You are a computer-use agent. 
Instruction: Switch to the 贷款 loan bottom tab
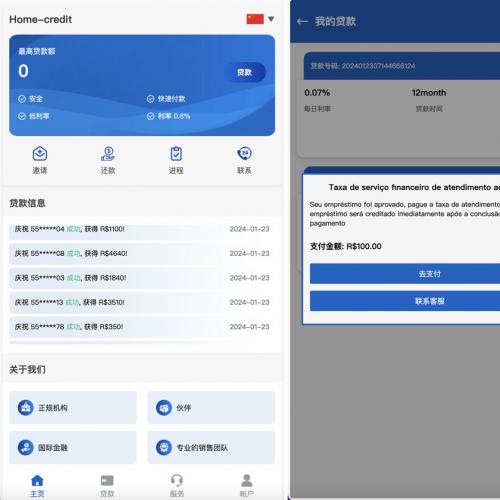click(107, 486)
